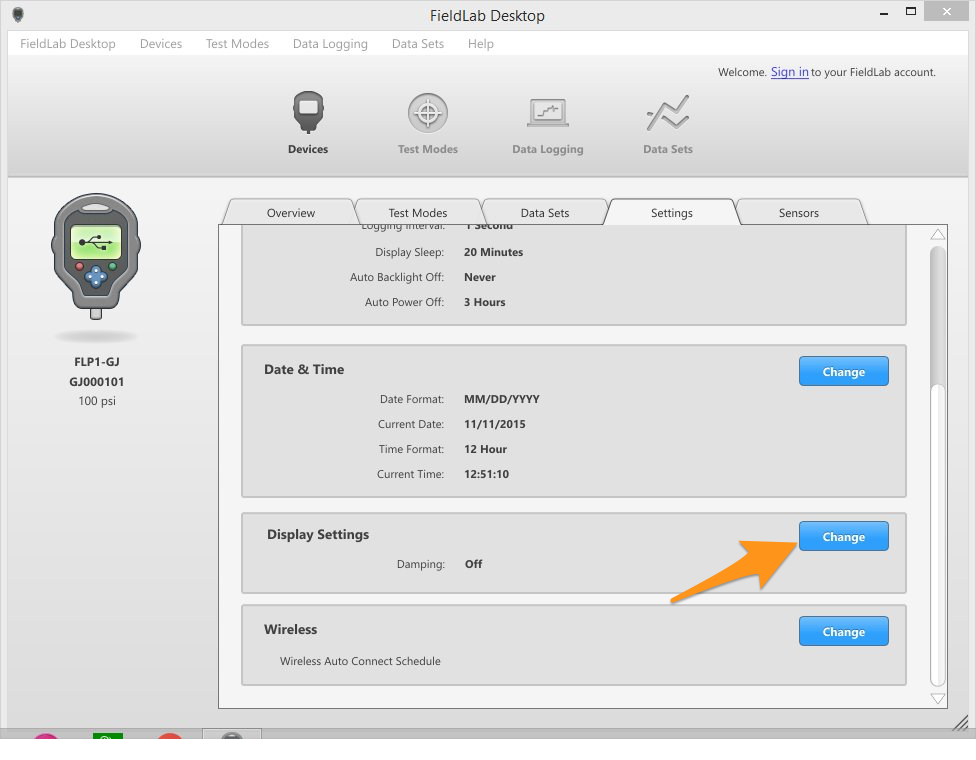The width and height of the screenshot is (976, 760).
Task: Click the window resize grip corner
Action: [960, 723]
